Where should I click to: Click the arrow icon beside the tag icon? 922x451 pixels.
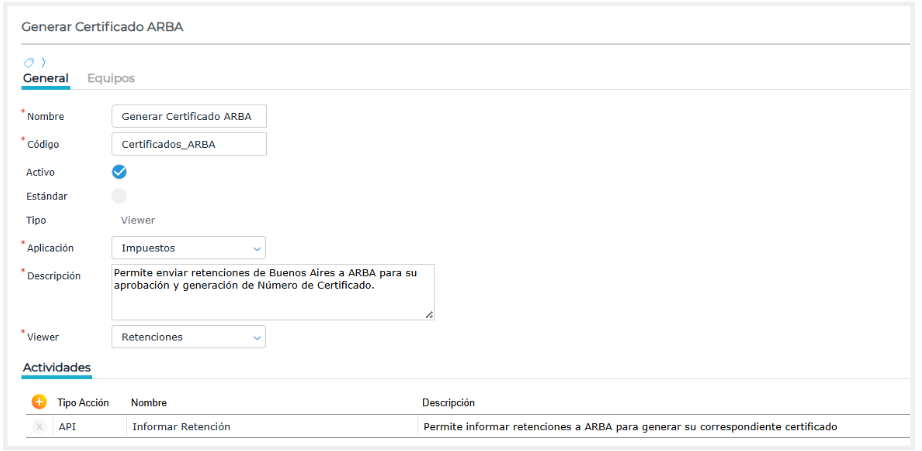coord(43,62)
